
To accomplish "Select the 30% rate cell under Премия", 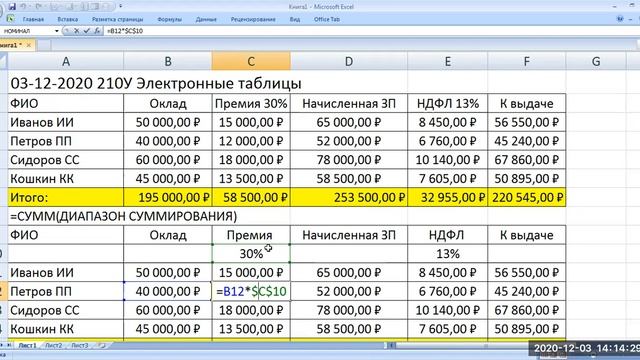I will tap(251, 254).
